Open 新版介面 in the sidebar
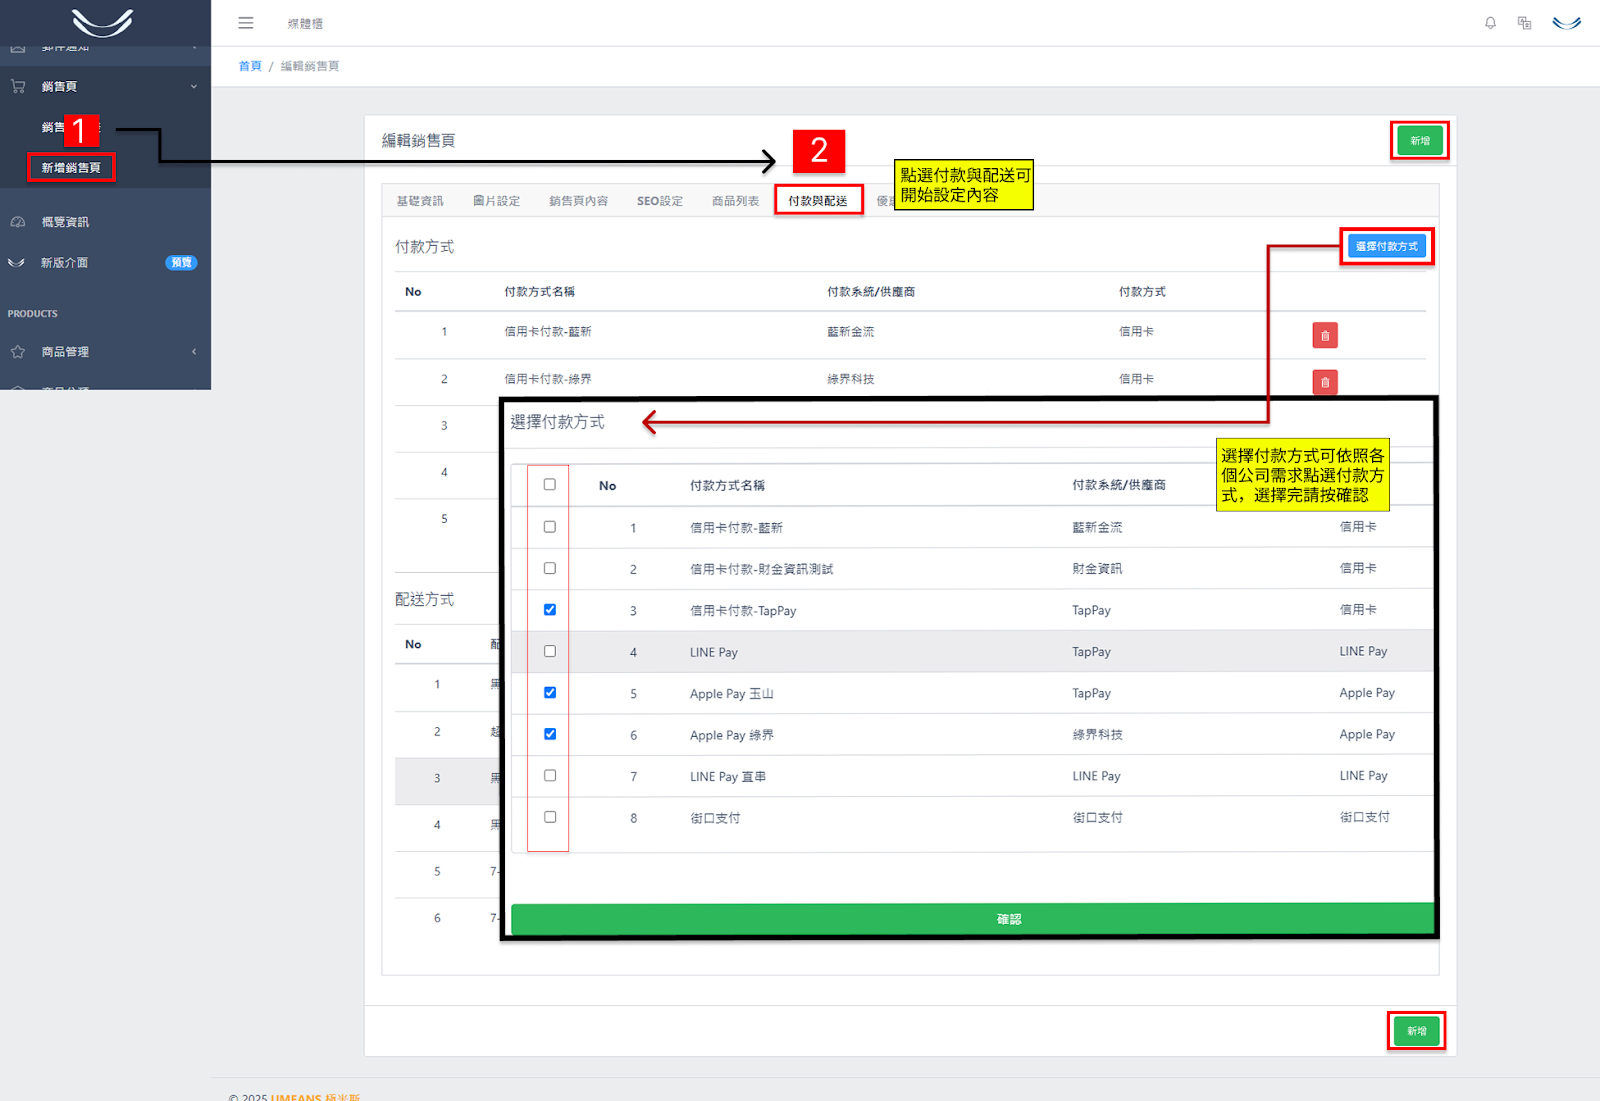This screenshot has height=1101, width=1600. click(64, 263)
